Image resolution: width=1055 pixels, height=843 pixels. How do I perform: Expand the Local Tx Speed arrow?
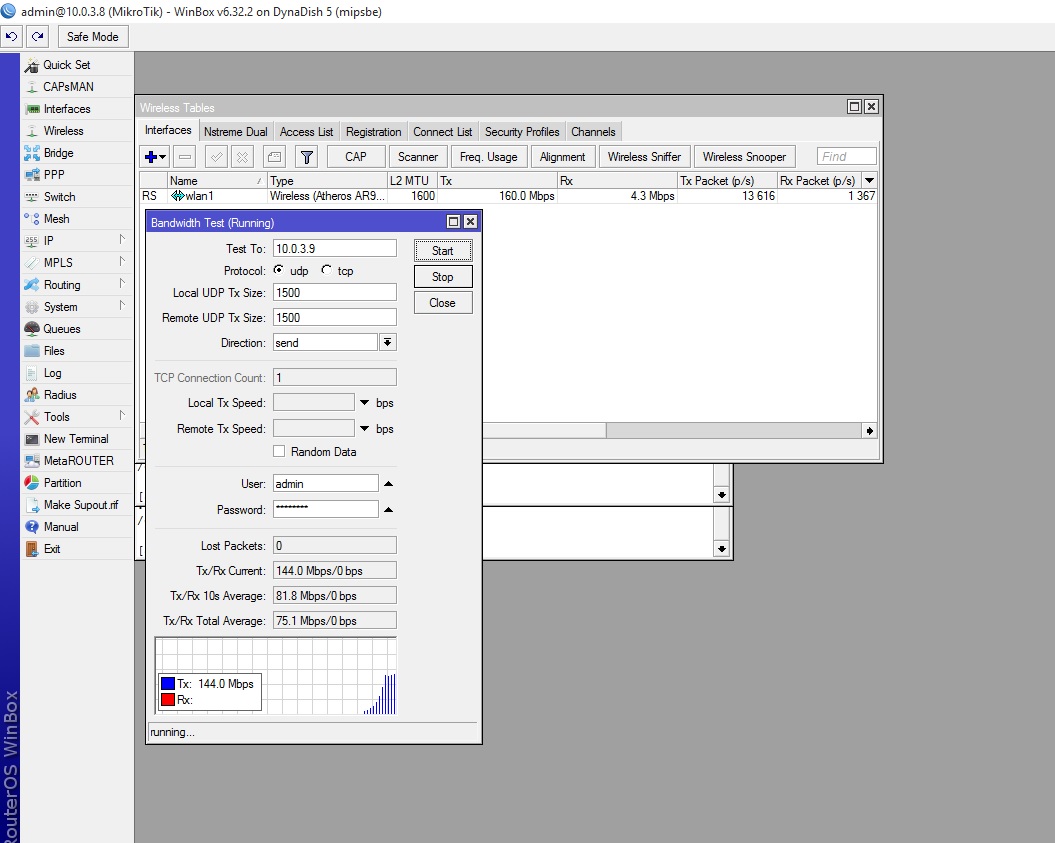click(x=365, y=403)
